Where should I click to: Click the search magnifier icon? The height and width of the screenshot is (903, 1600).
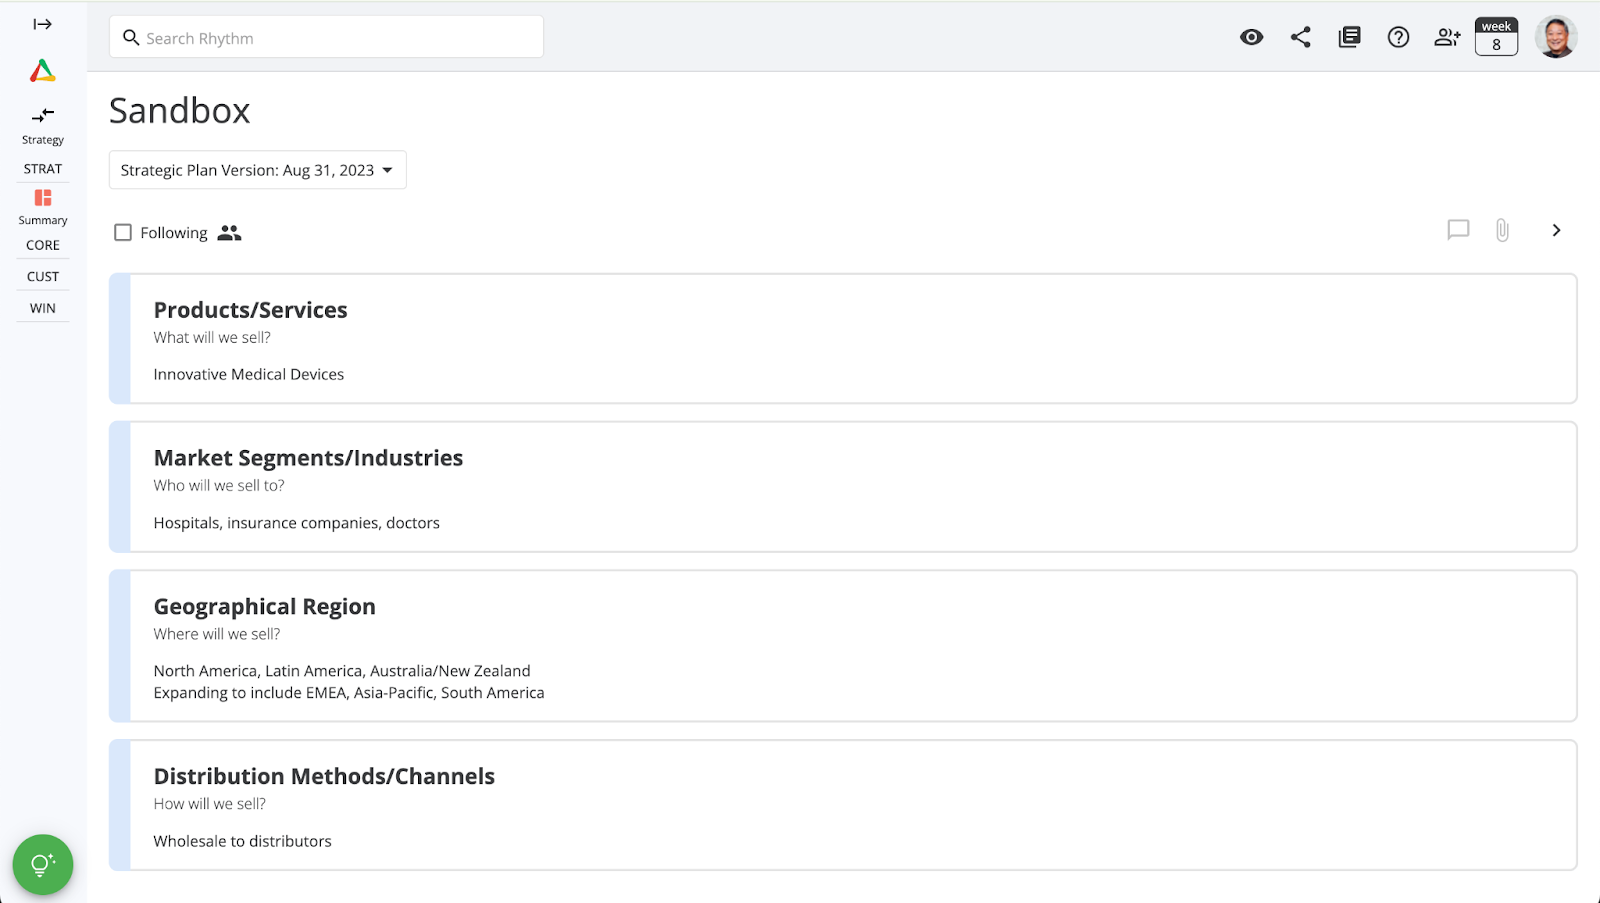pyautogui.click(x=131, y=38)
